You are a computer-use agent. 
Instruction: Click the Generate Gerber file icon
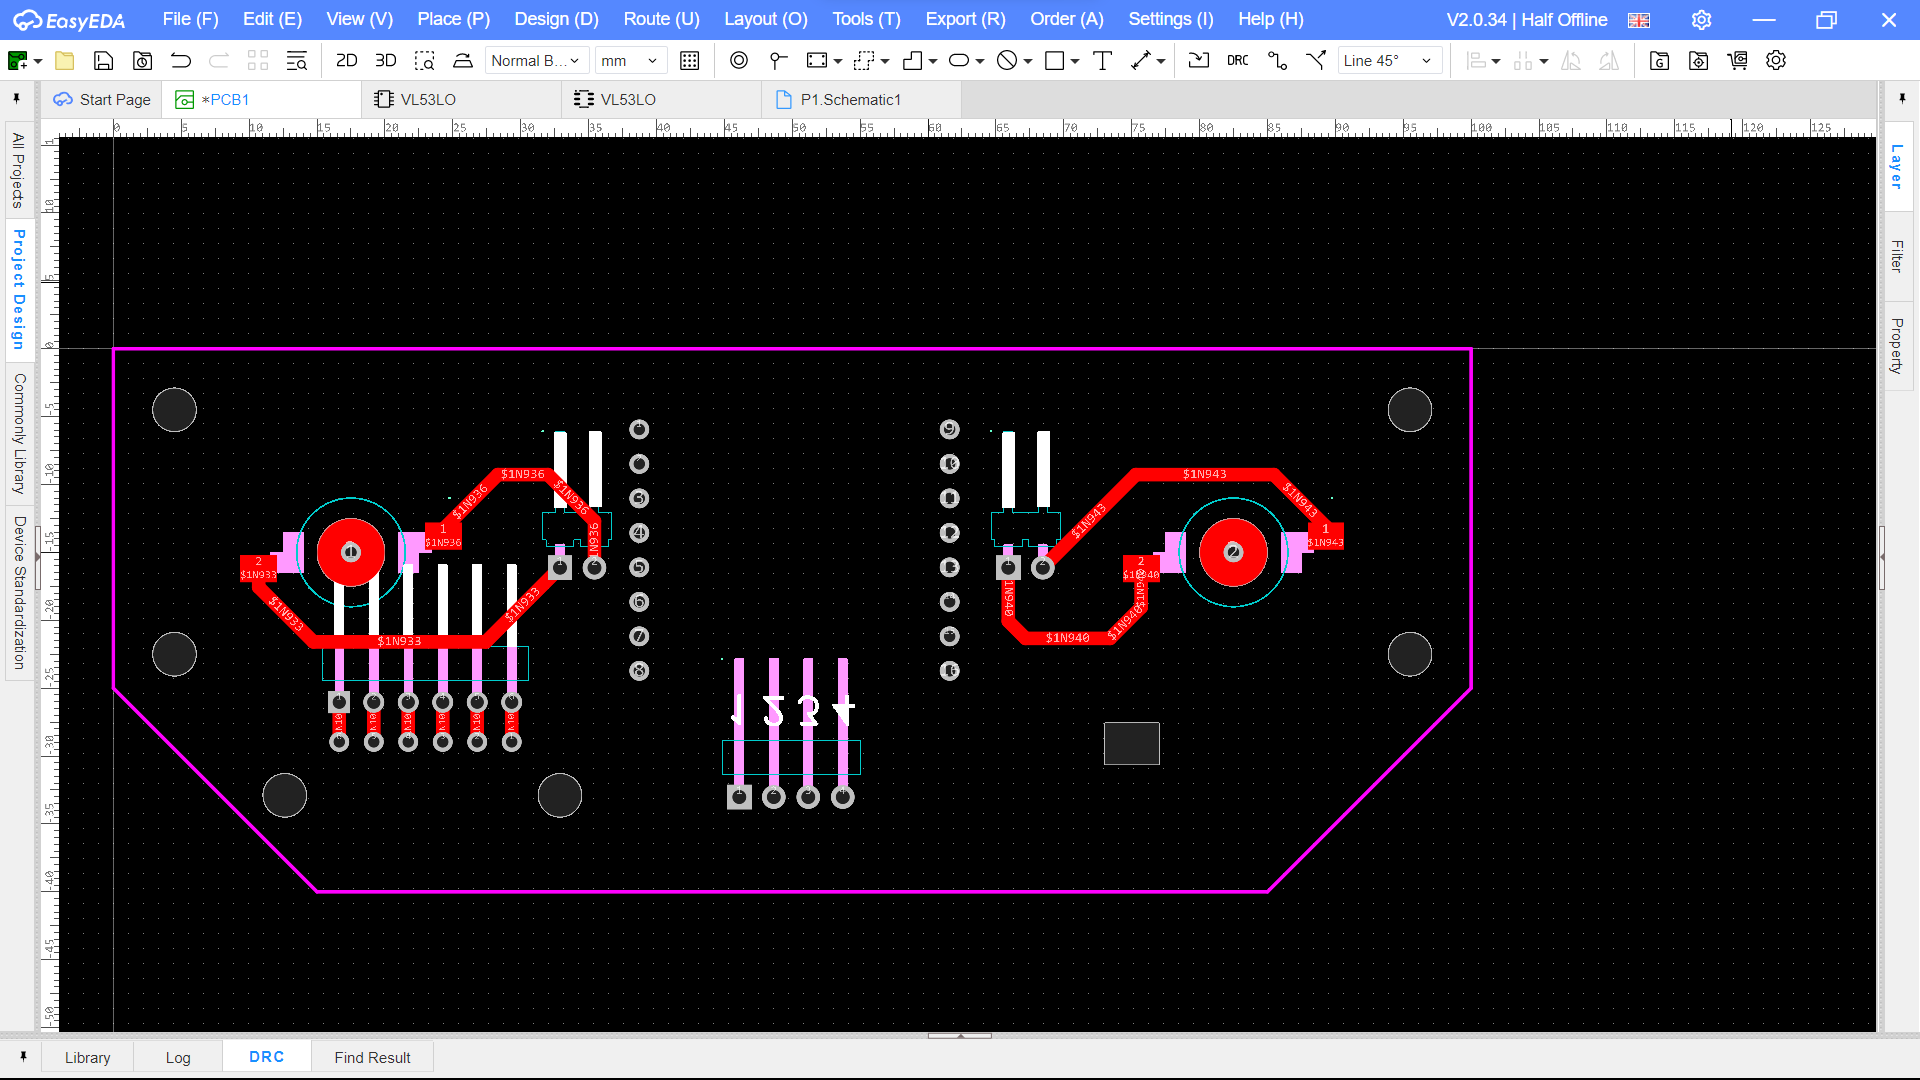point(1659,61)
